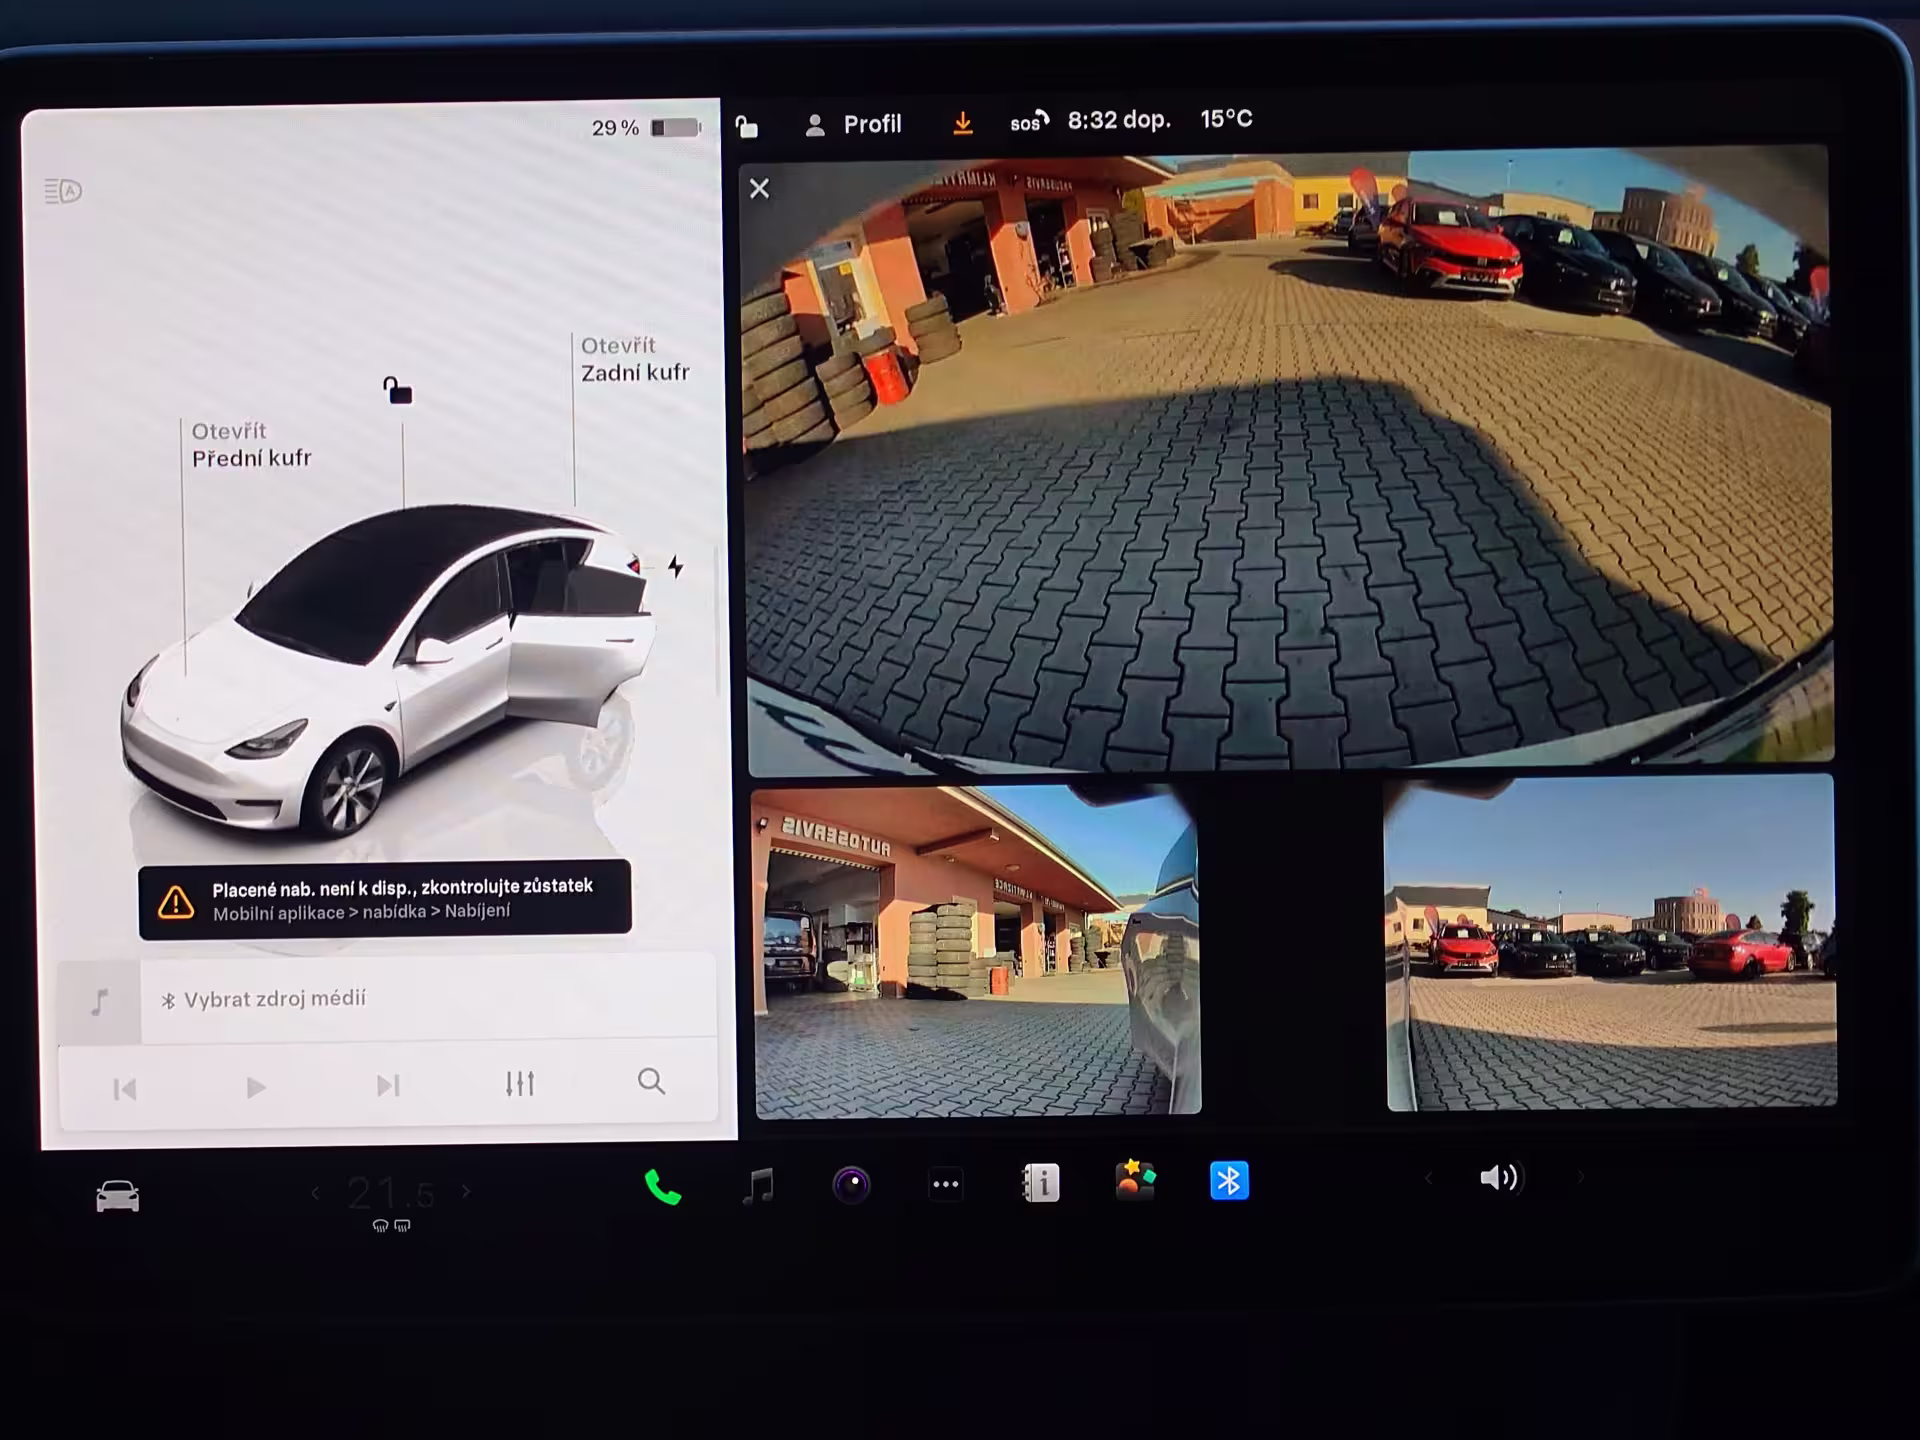Tap the 21.5 temperature climate display
1920x1440 pixels.
click(x=391, y=1192)
